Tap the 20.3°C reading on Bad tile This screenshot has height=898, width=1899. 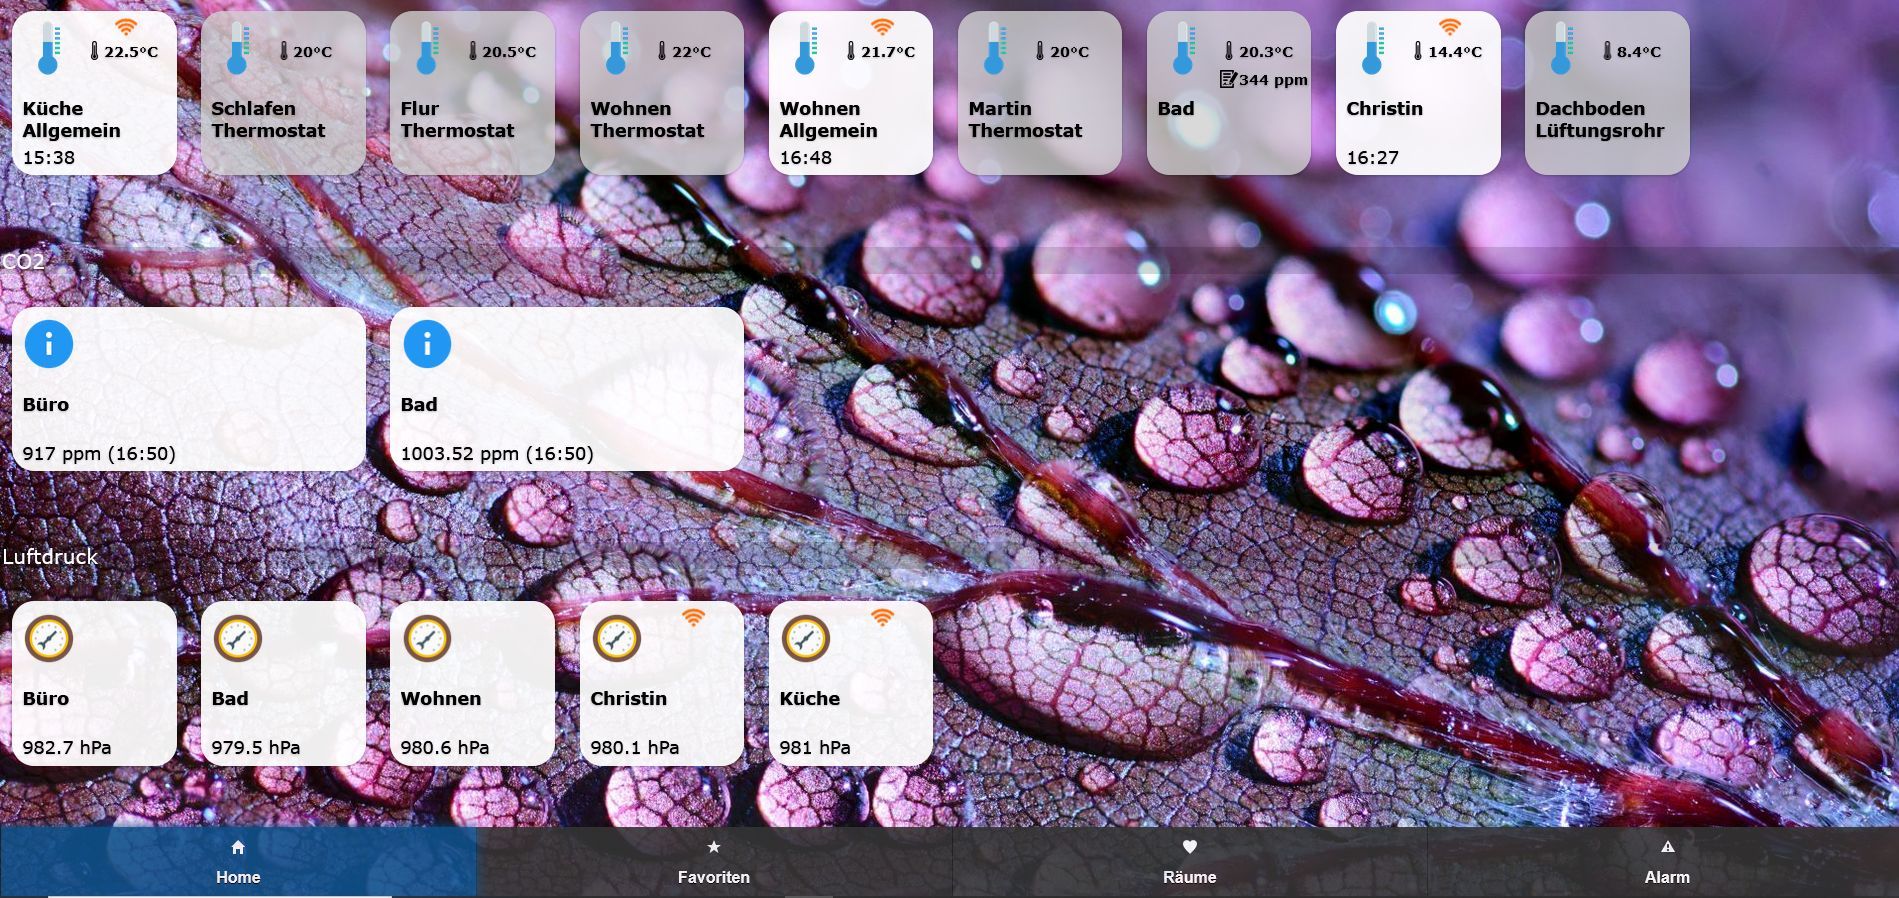[1266, 52]
